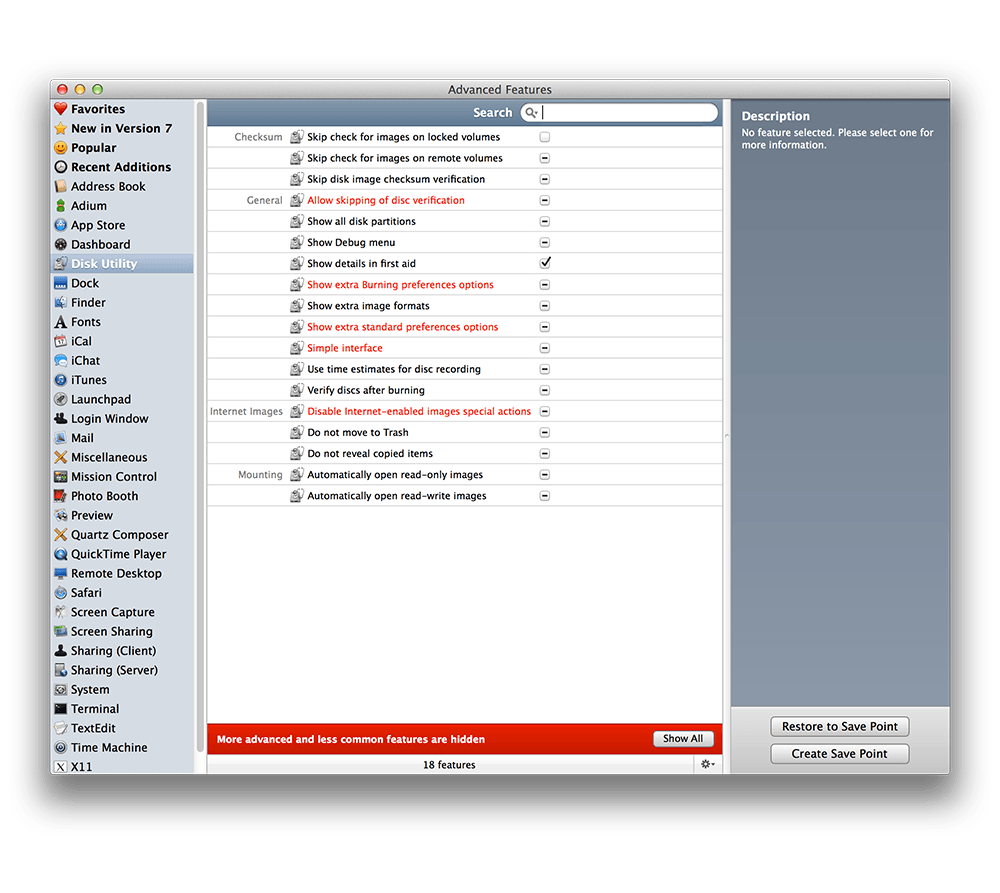Toggle Automatically open read-write images checkbox
The height and width of the screenshot is (893, 1000).
point(545,496)
